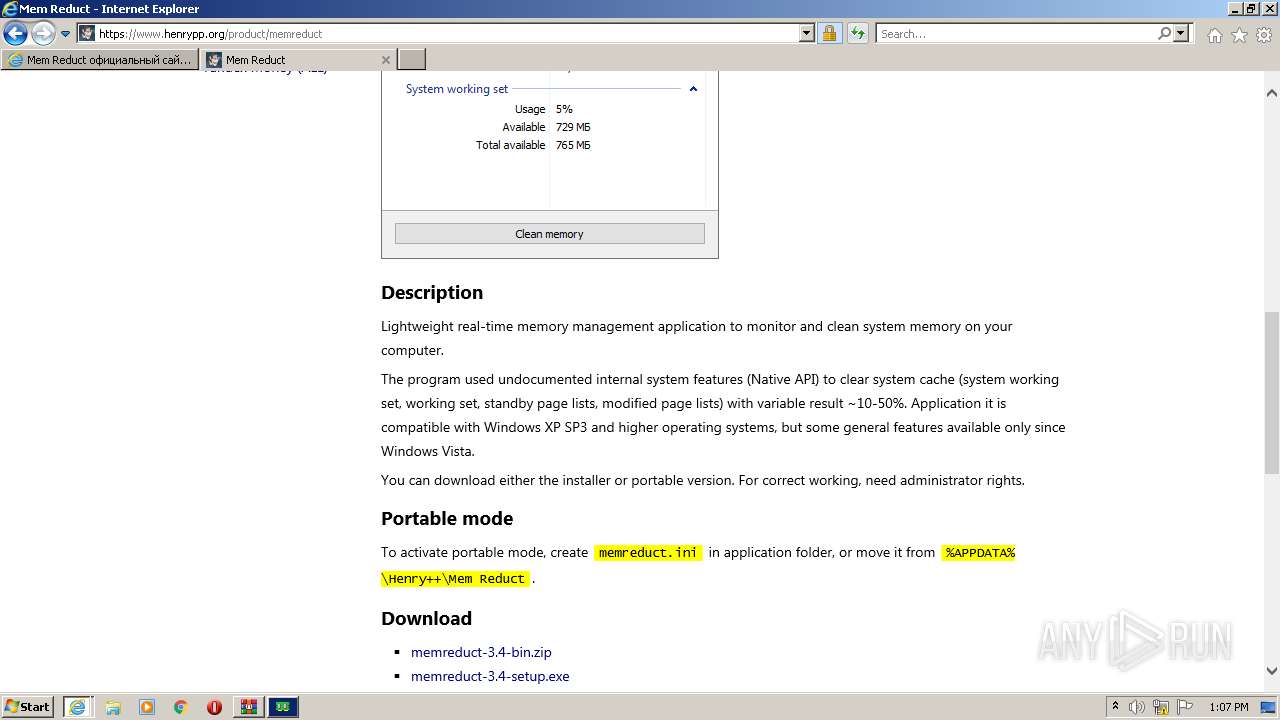
Task: Click the browser Back arrow button
Action: [x=15, y=34]
